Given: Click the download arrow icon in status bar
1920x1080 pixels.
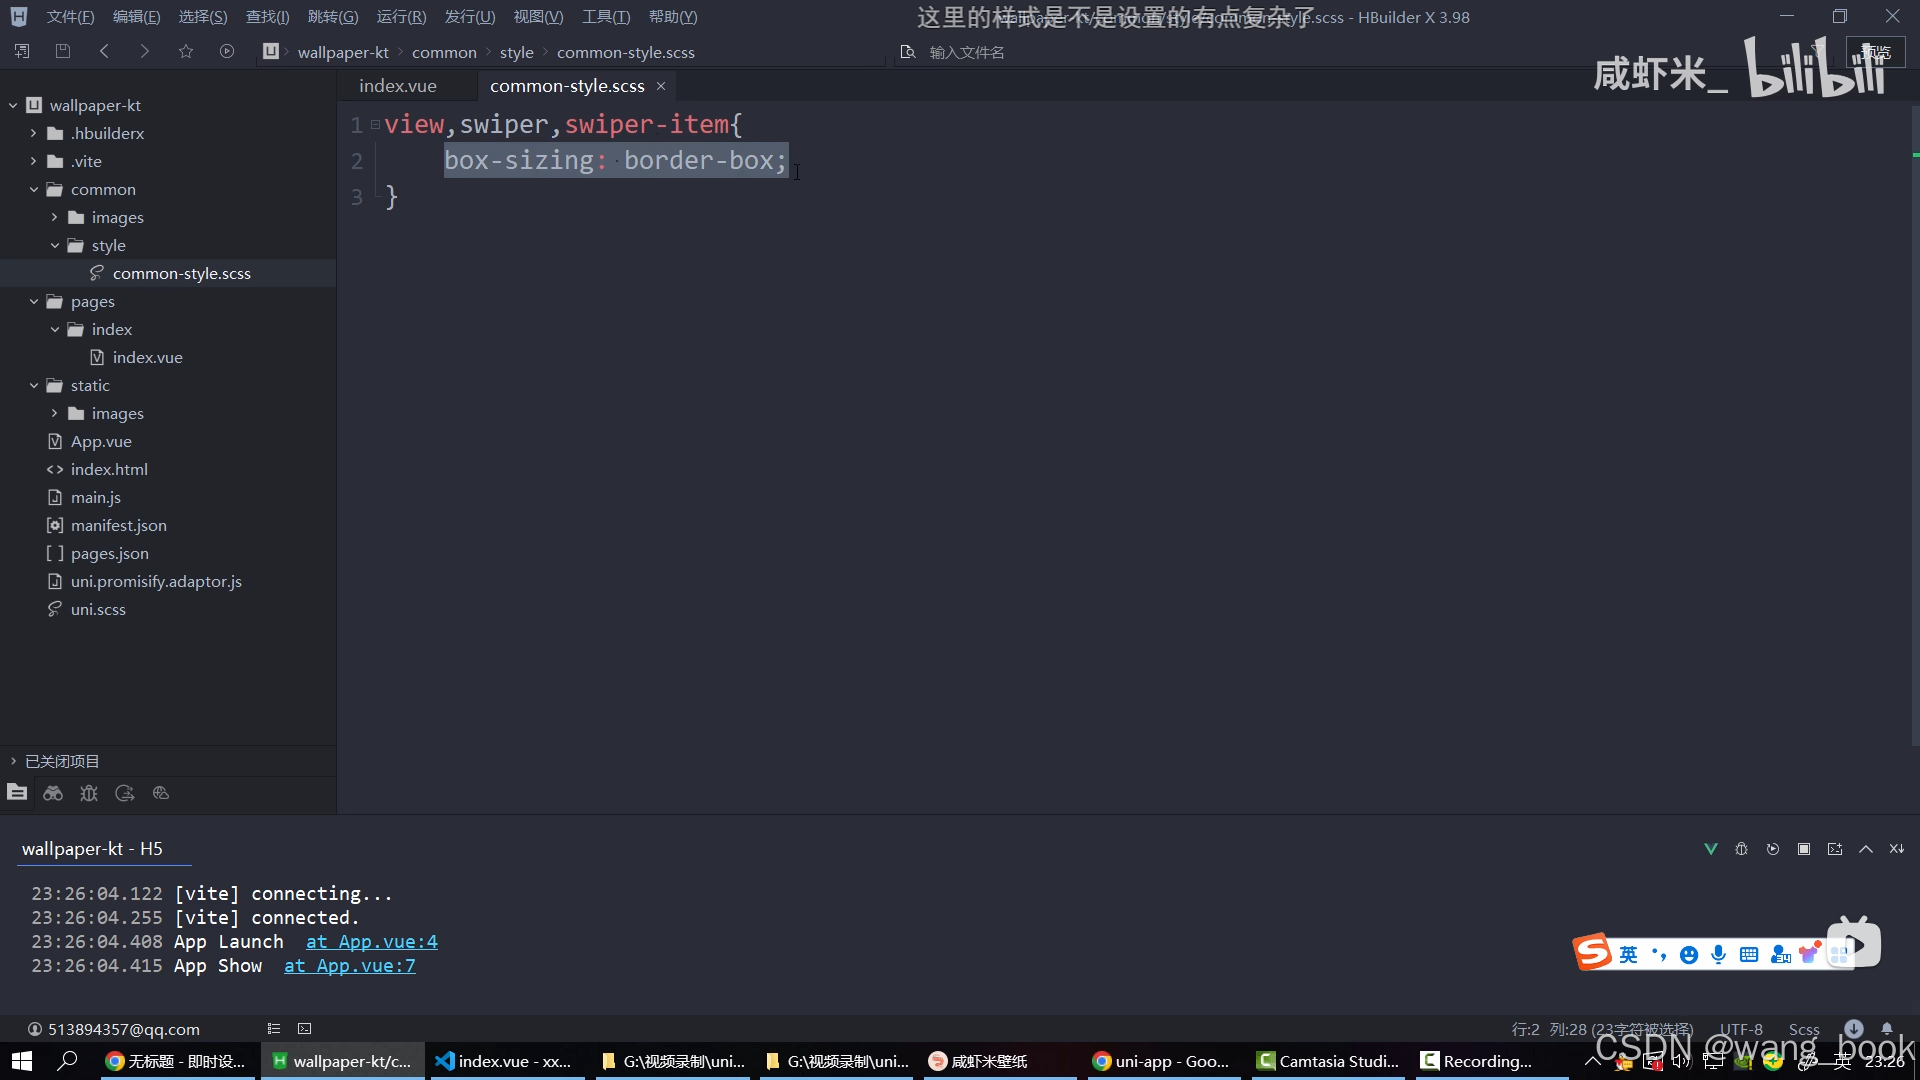Looking at the screenshot, I should pyautogui.click(x=1854, y=1028).
